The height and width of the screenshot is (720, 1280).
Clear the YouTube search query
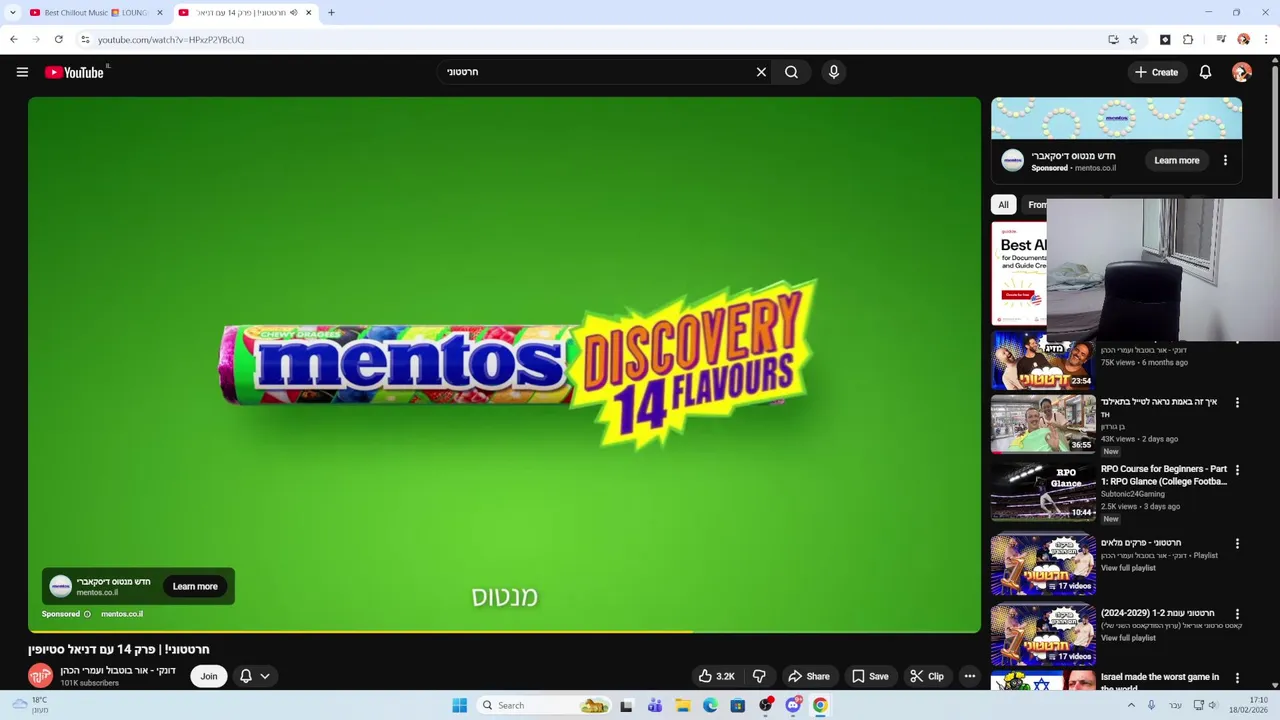761,72
